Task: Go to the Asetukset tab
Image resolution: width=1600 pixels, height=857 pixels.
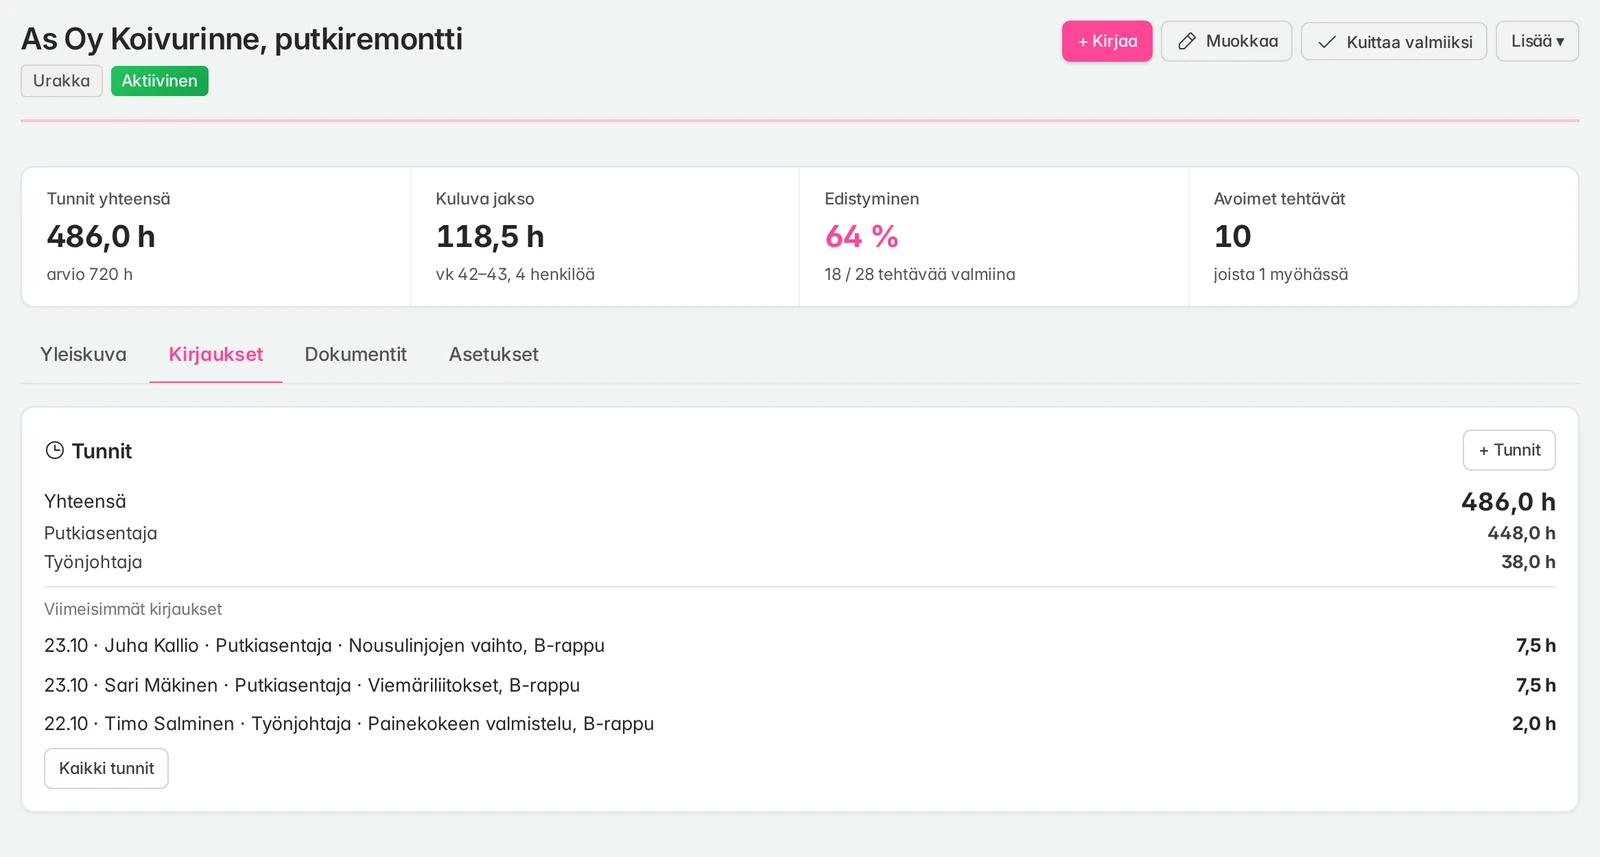Action: click(x=494, y=354)
